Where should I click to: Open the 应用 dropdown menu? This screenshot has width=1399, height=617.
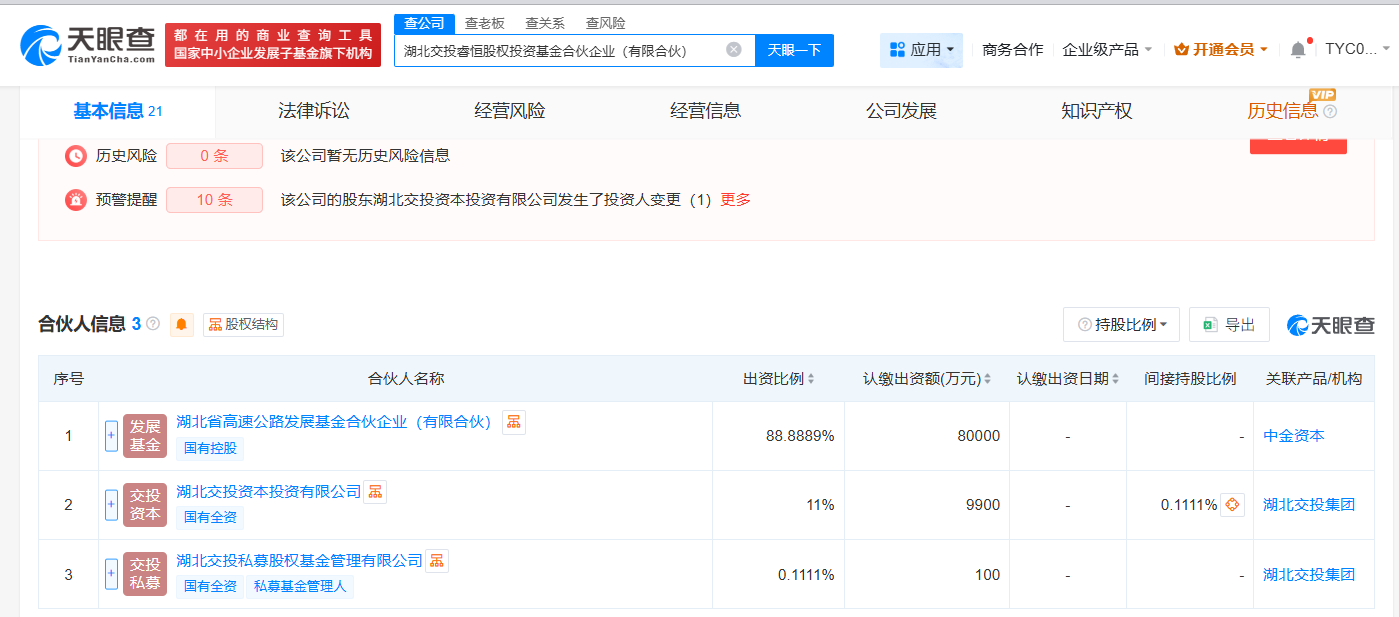pos(921,49)
